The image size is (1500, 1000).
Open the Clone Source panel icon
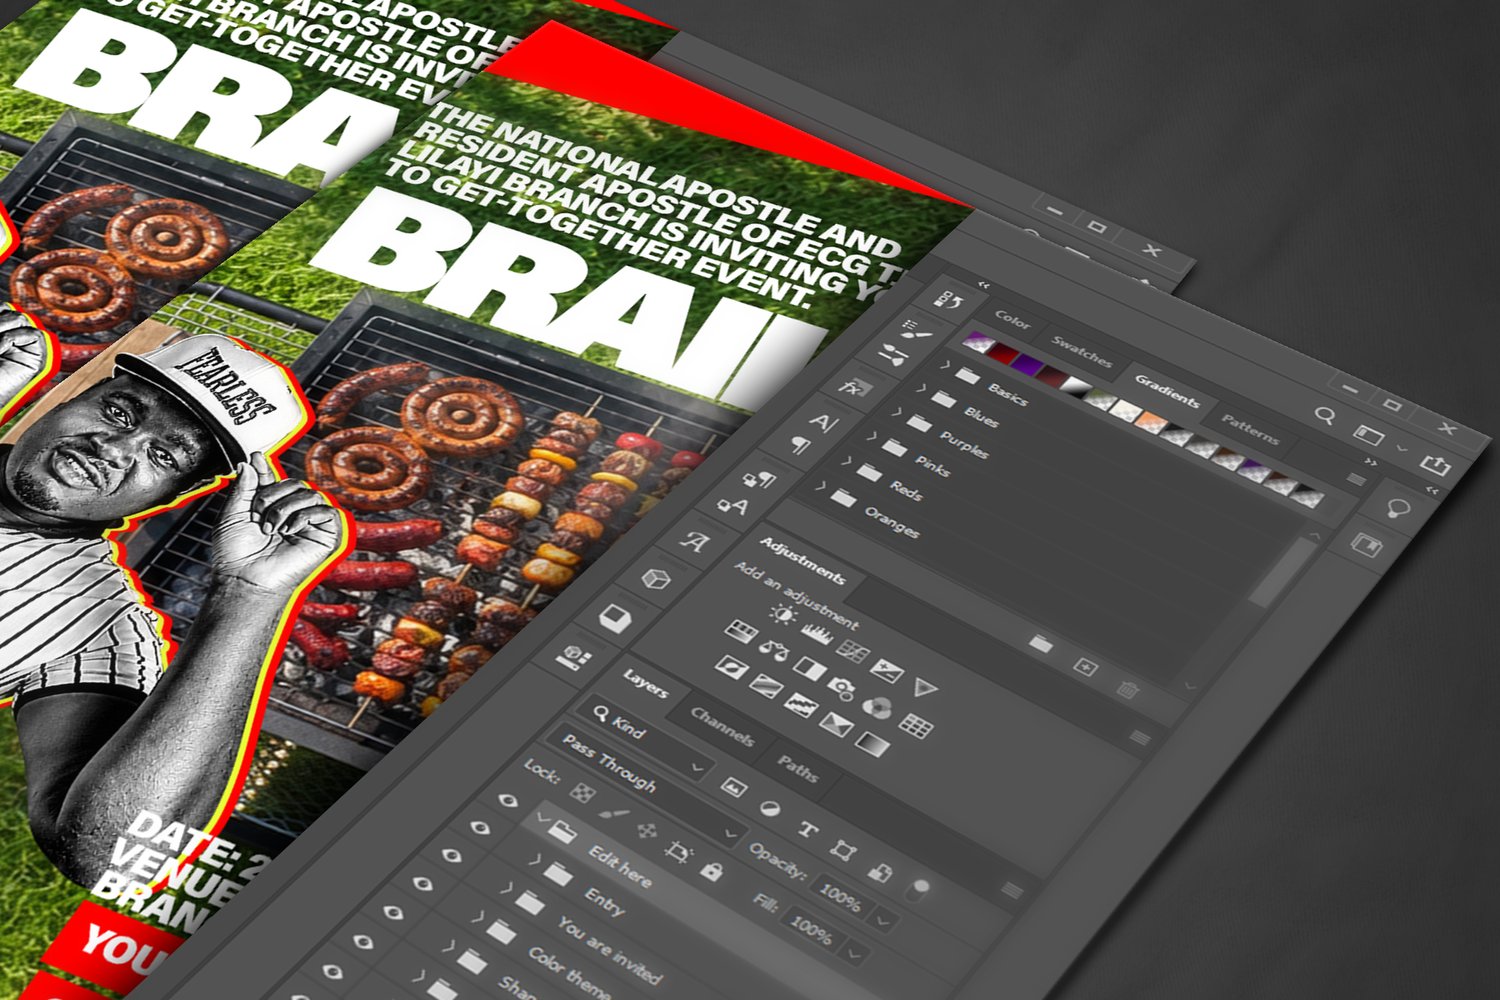click(x=893, y=354)
